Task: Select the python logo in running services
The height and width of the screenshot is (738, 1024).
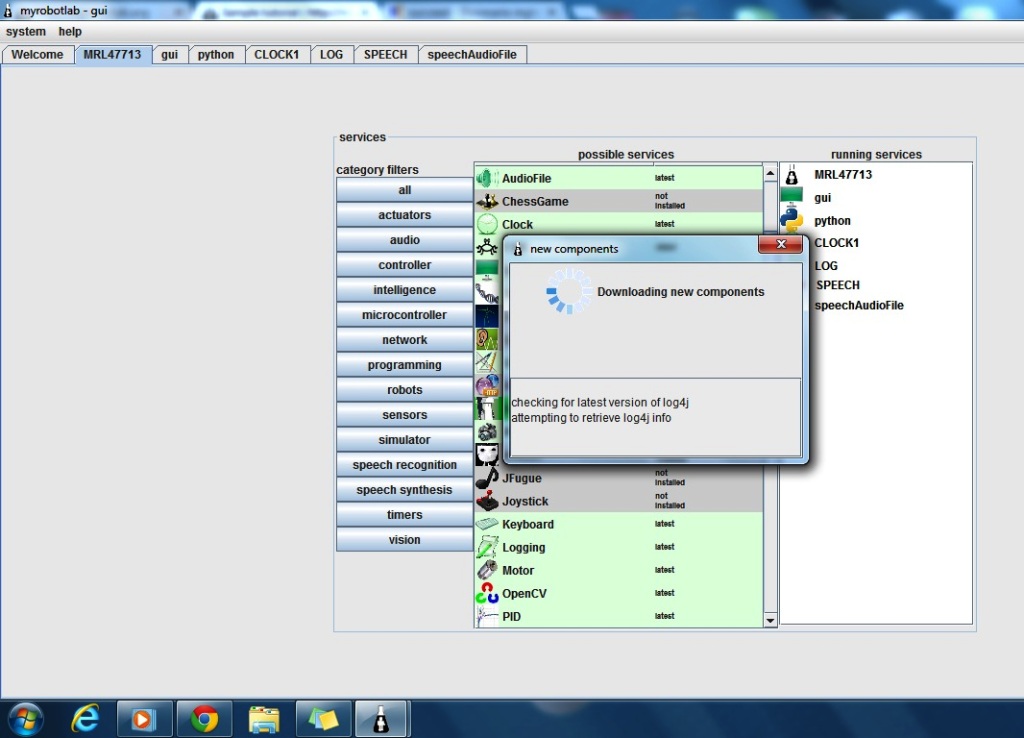Action: 792,220
